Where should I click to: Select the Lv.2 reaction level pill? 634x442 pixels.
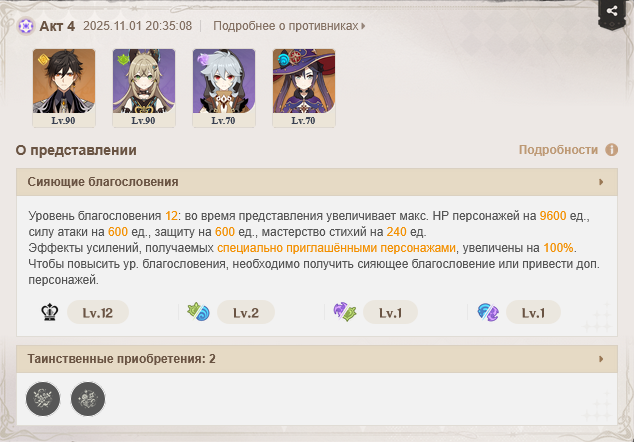246,313
